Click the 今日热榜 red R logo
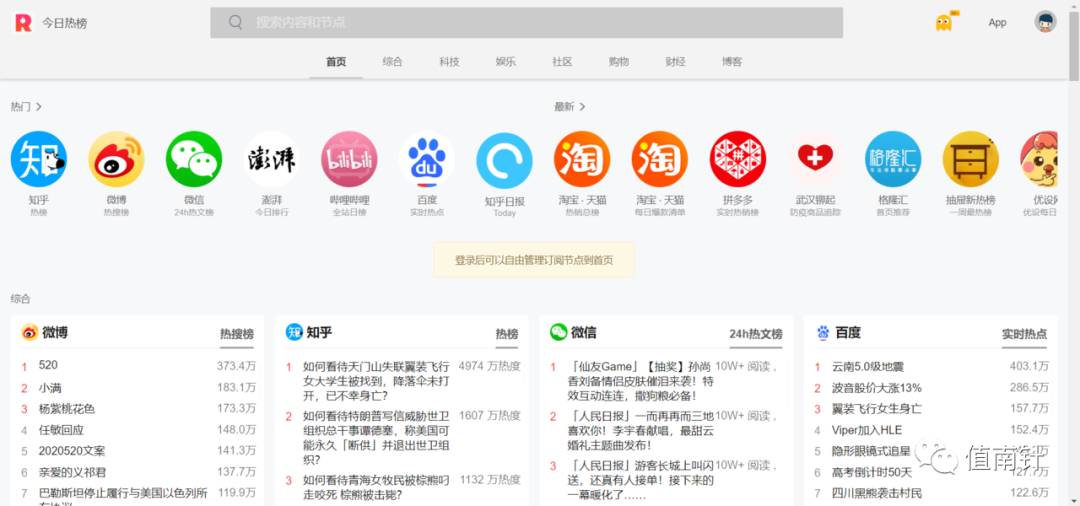 (x=23, y=23)
